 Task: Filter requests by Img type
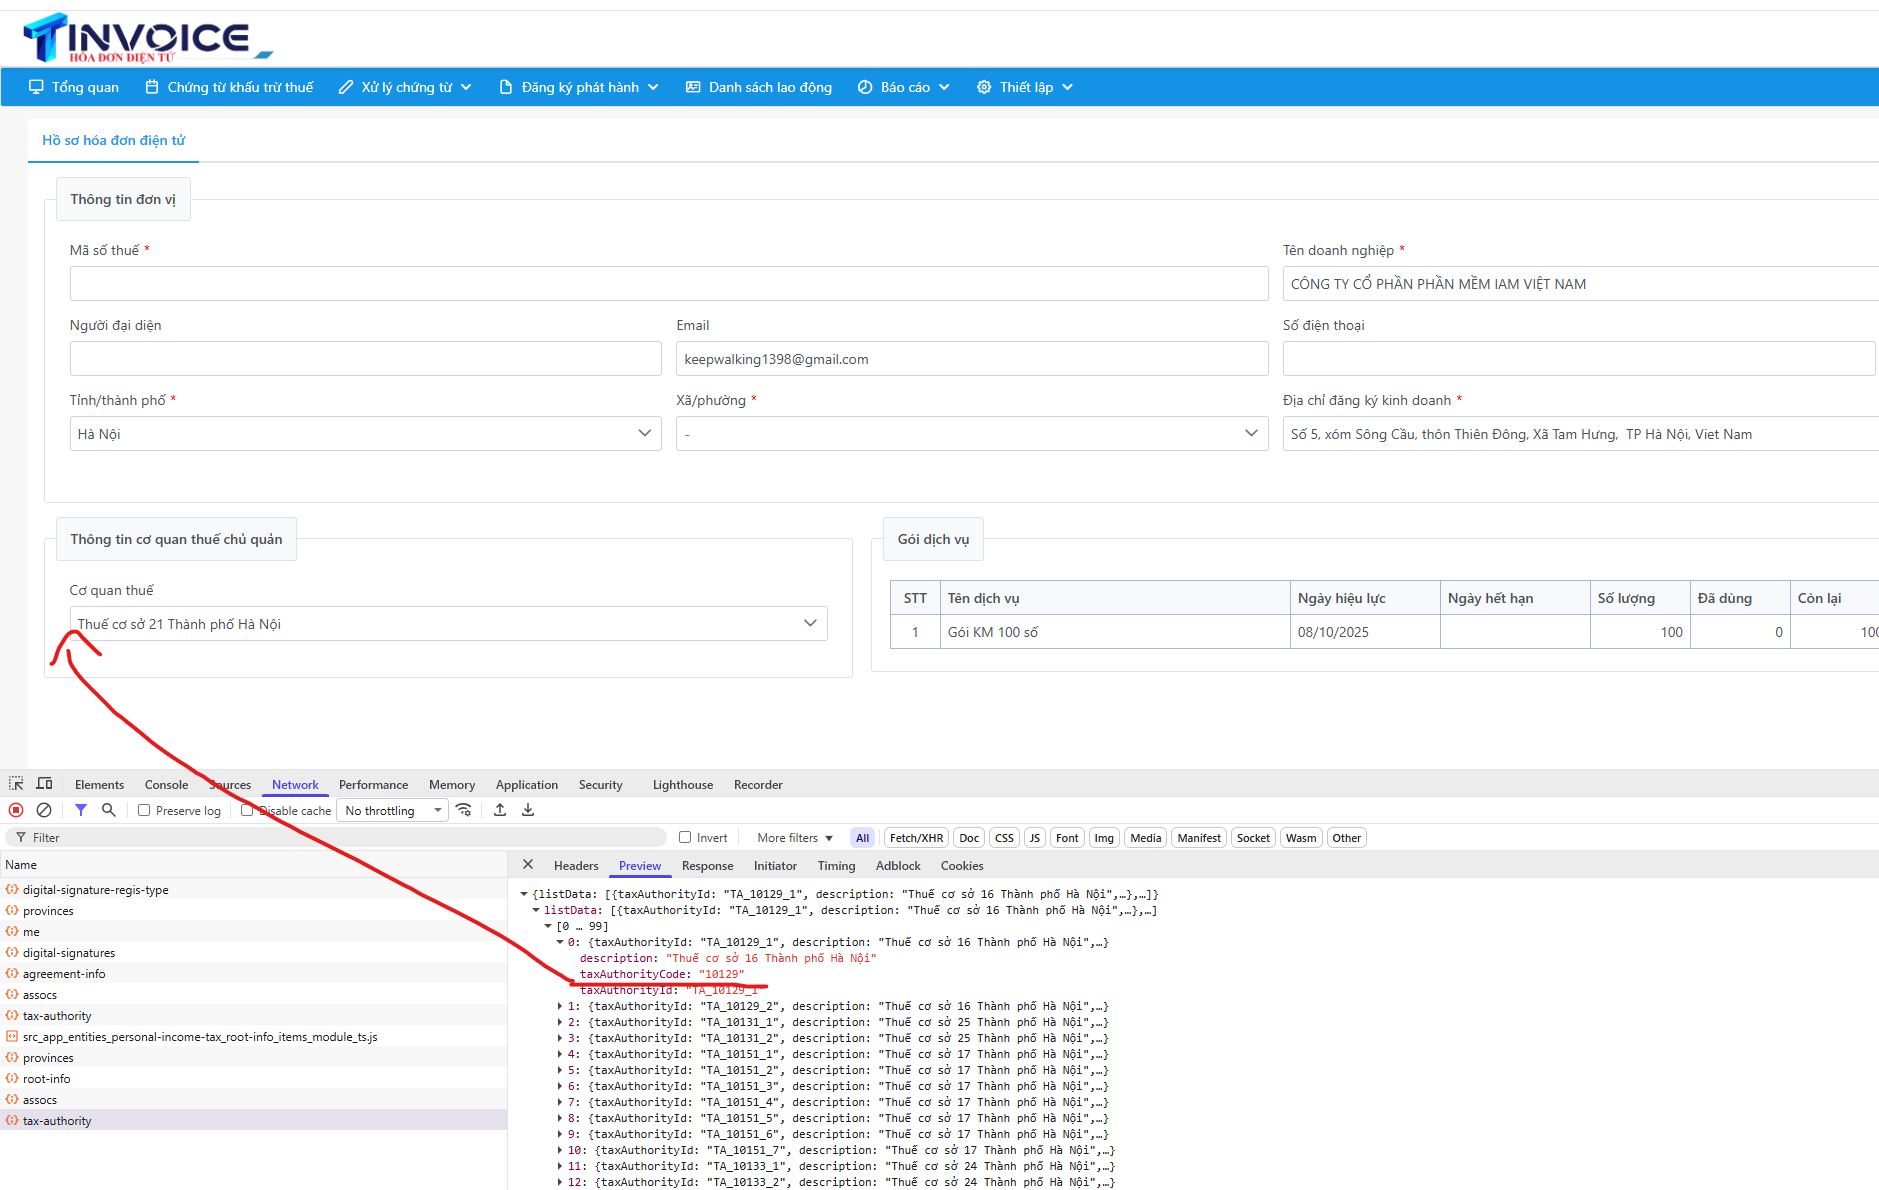[x=1104, y=838]
